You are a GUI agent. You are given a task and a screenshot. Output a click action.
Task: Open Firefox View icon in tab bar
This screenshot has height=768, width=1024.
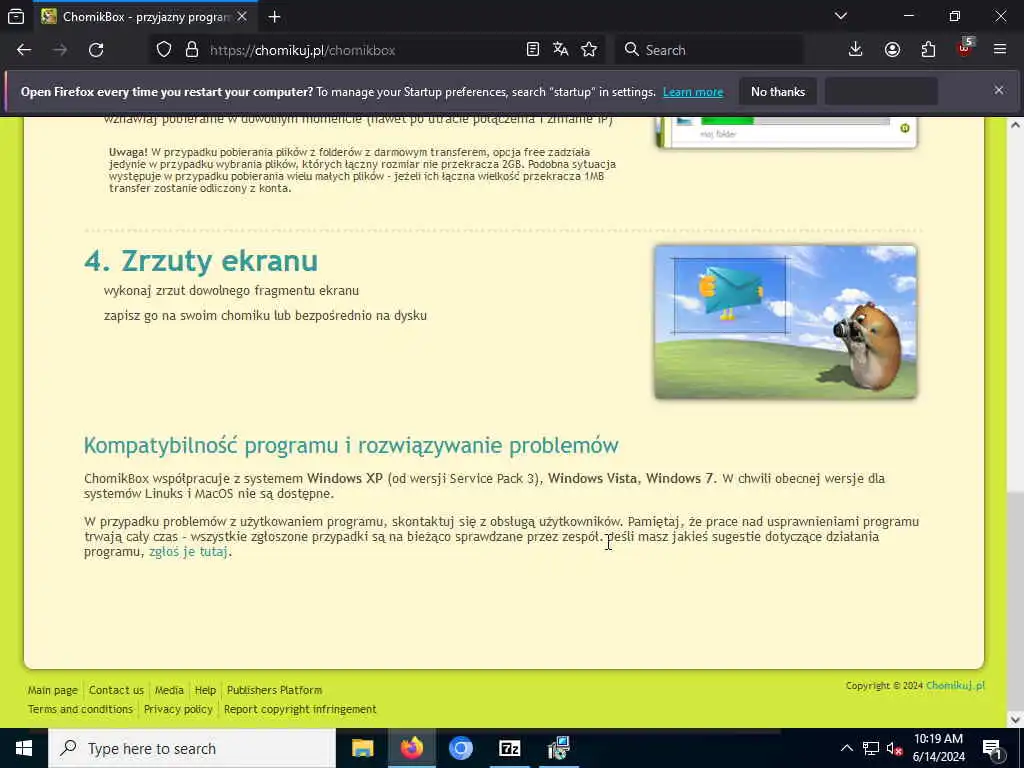(16, 16)
